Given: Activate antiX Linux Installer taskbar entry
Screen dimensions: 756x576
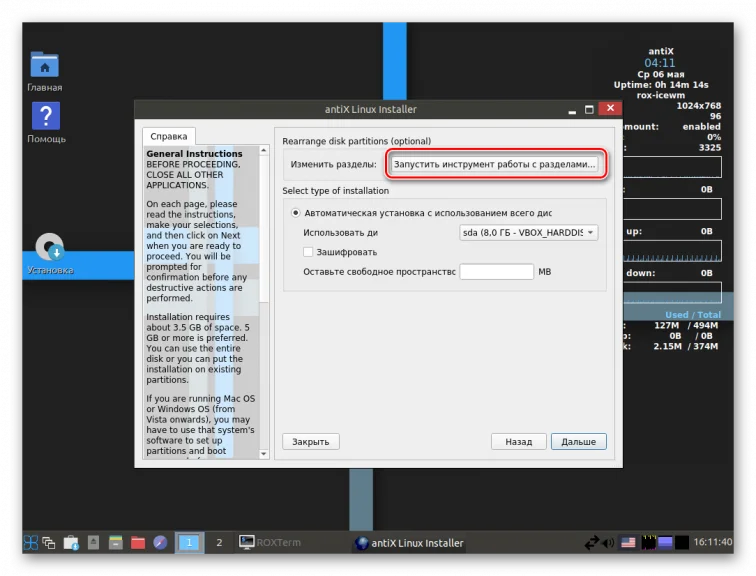Looking at the screenshot, I should point(409,543).
